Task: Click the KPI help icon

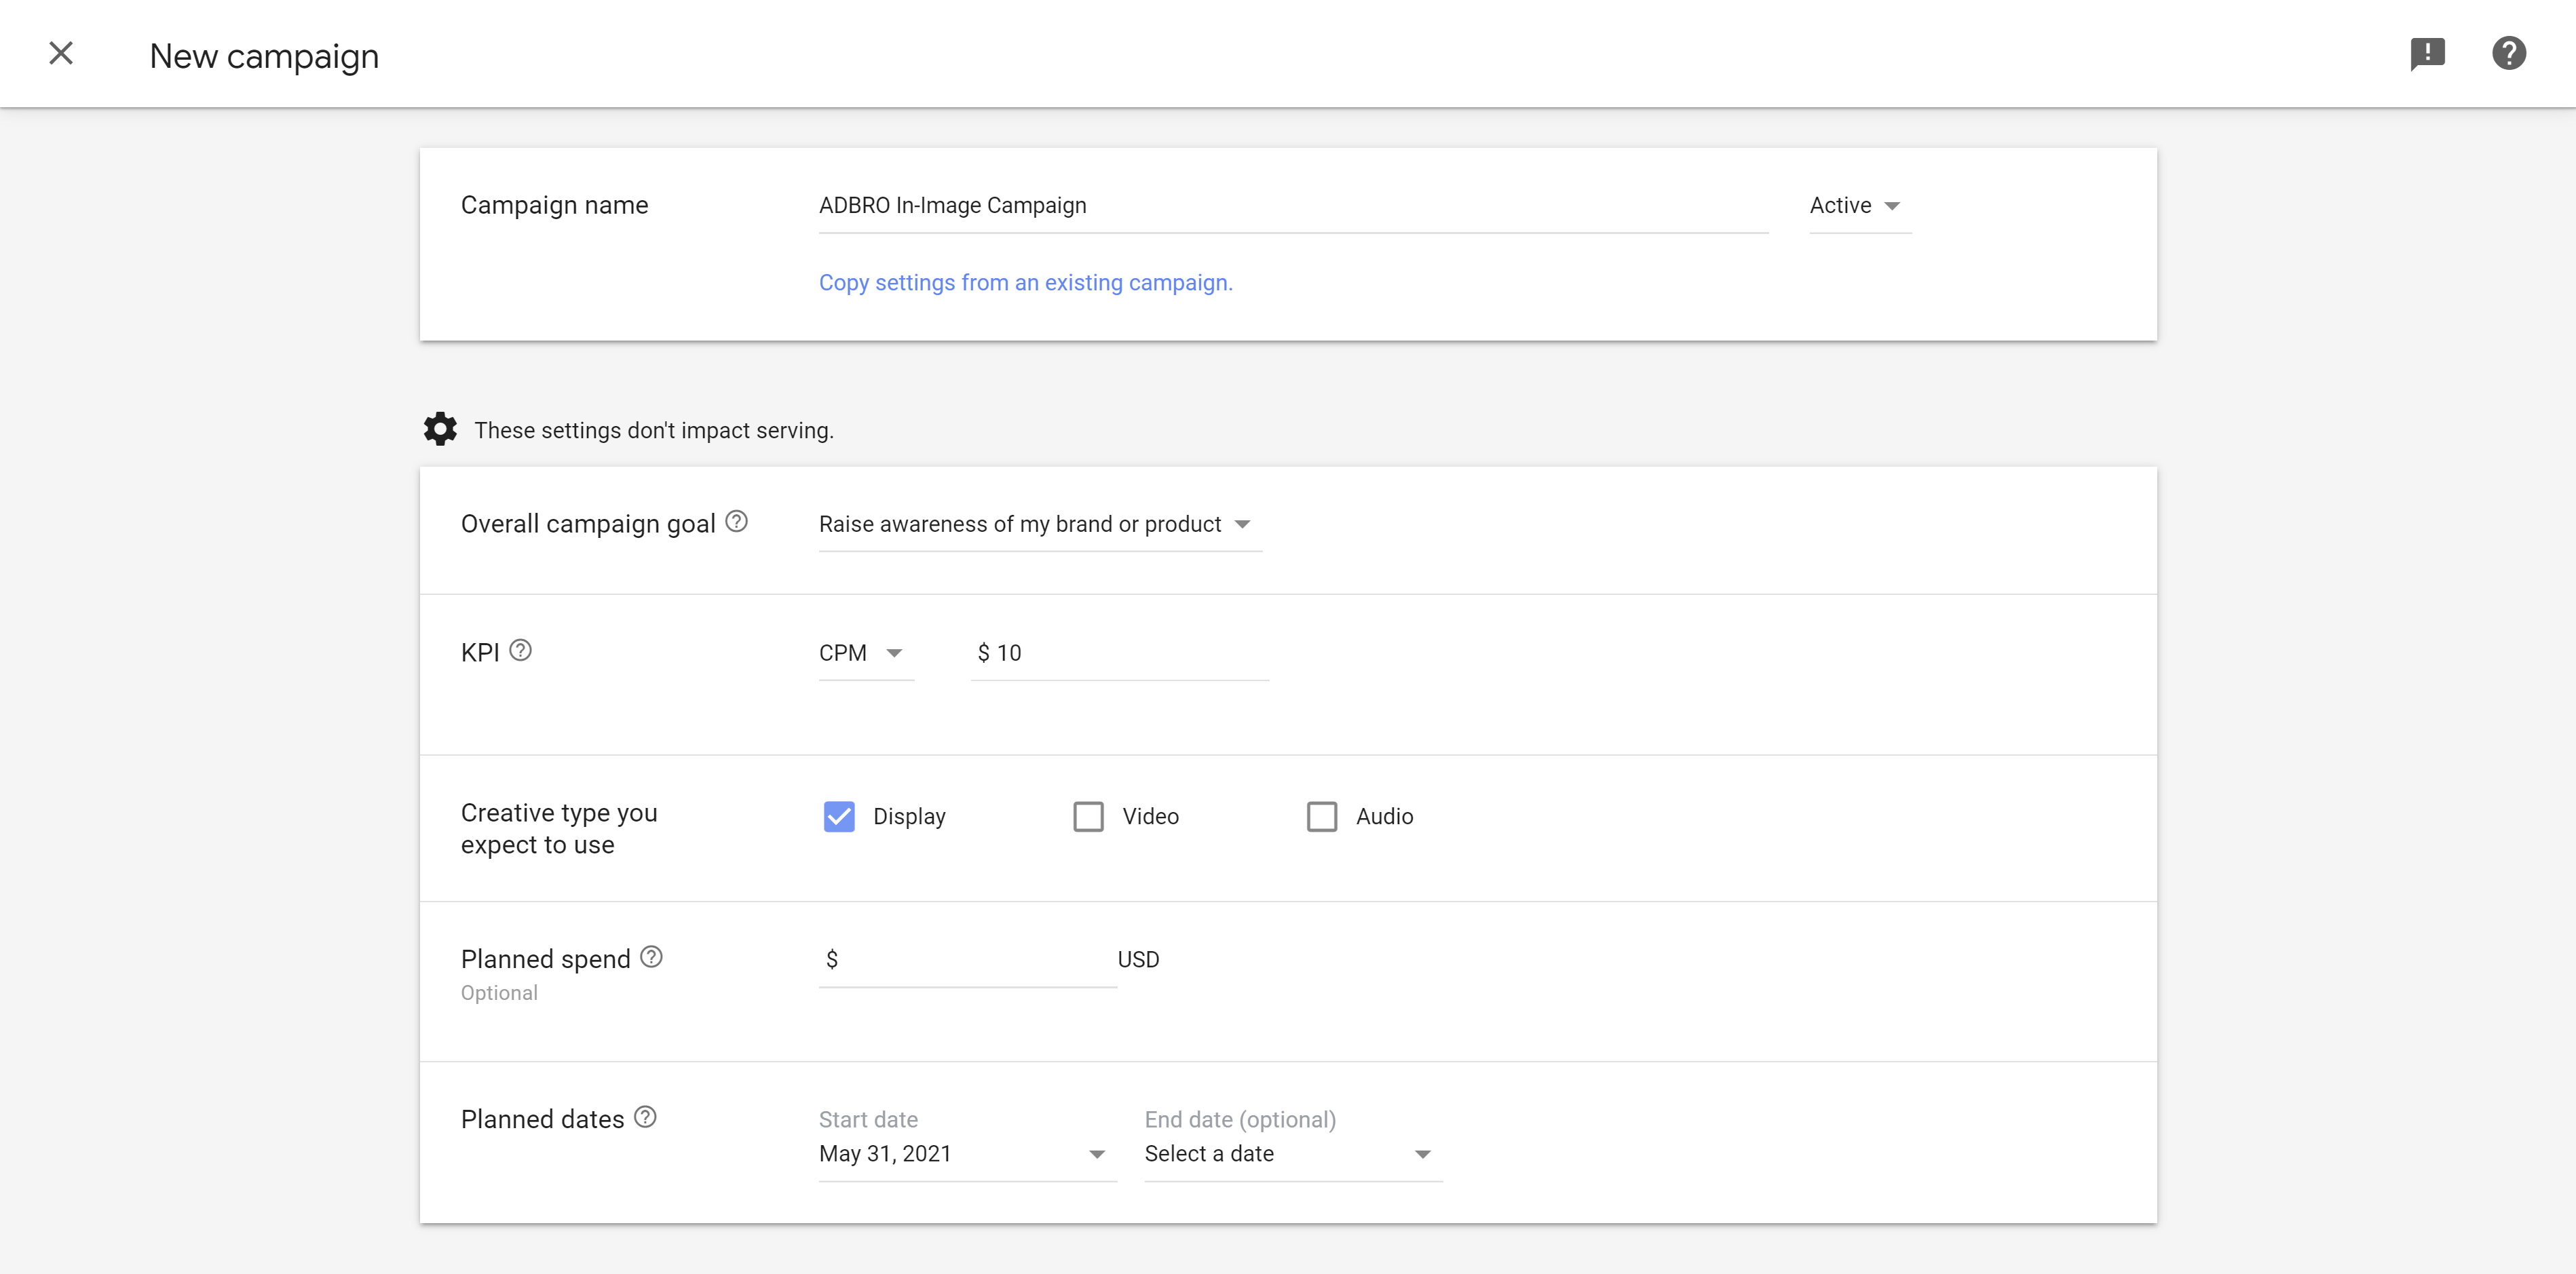Action: click(521, 650)
